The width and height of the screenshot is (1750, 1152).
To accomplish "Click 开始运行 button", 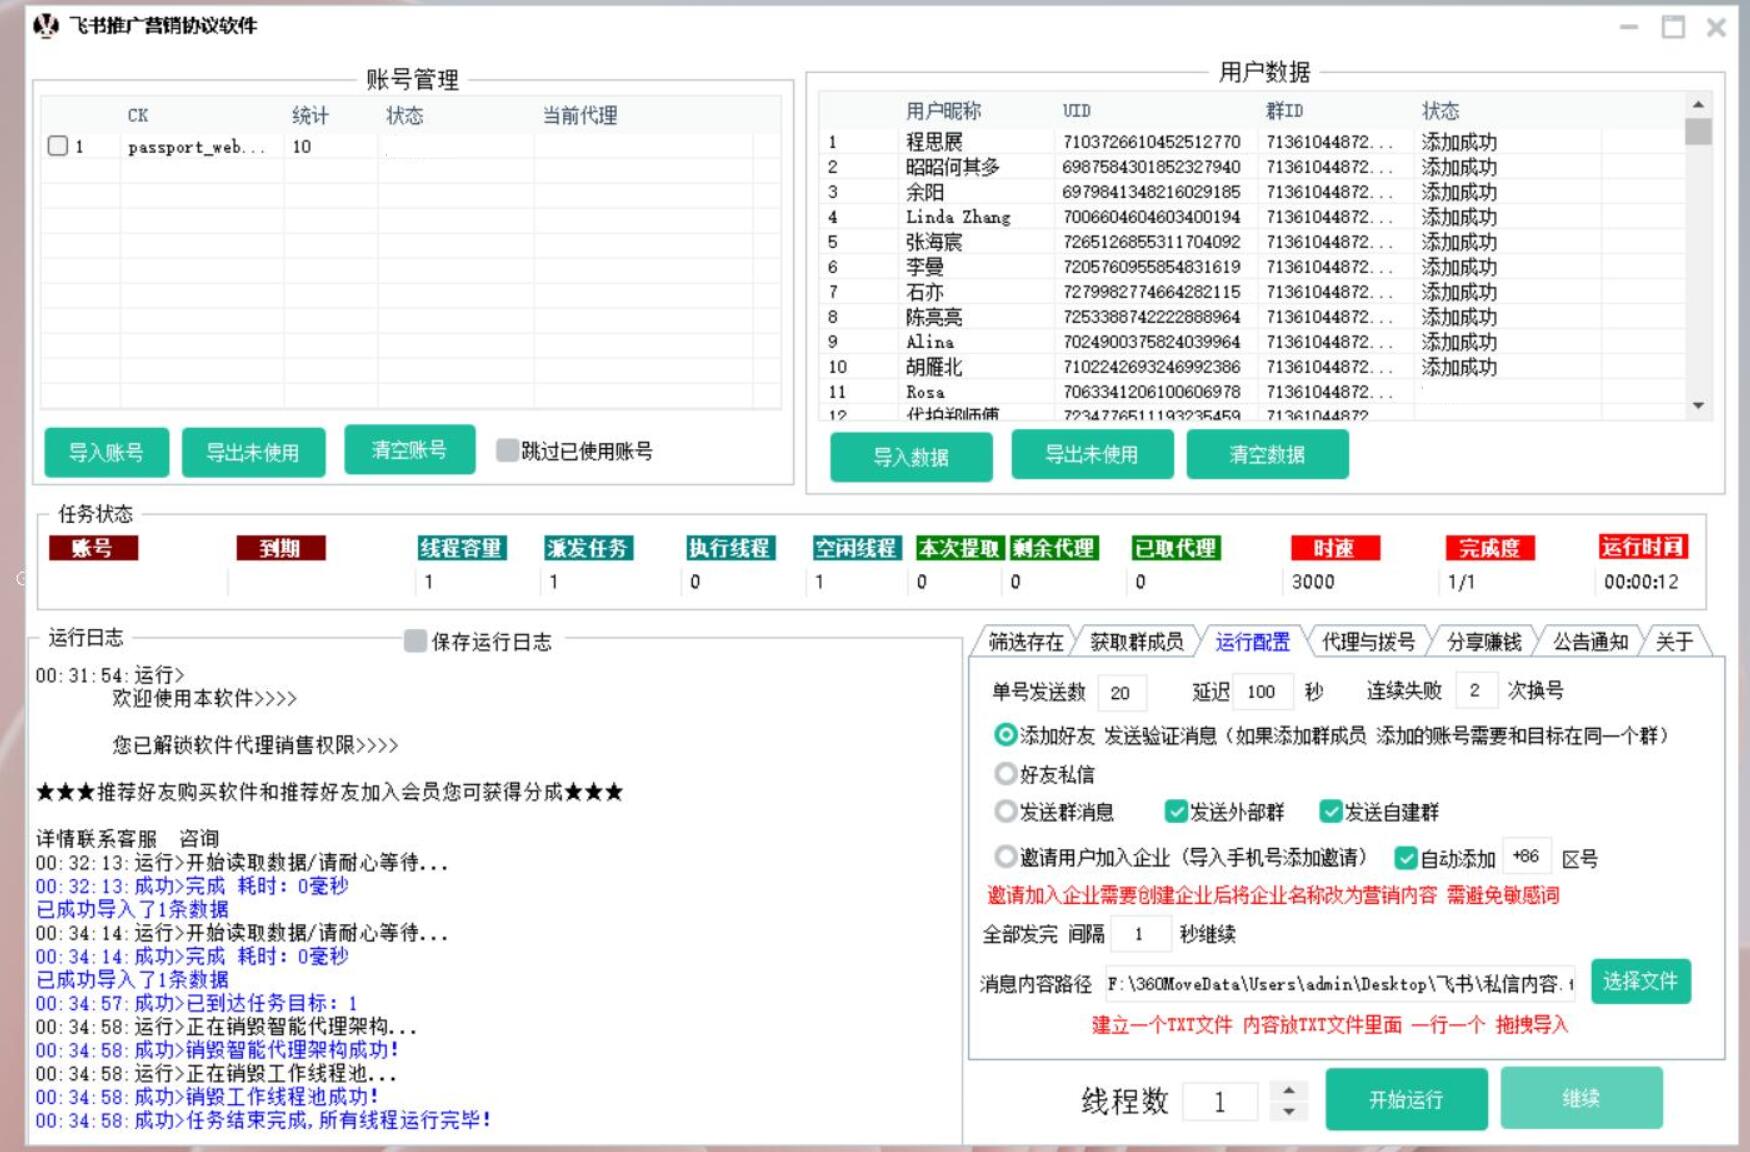I will point(1405,1099).
